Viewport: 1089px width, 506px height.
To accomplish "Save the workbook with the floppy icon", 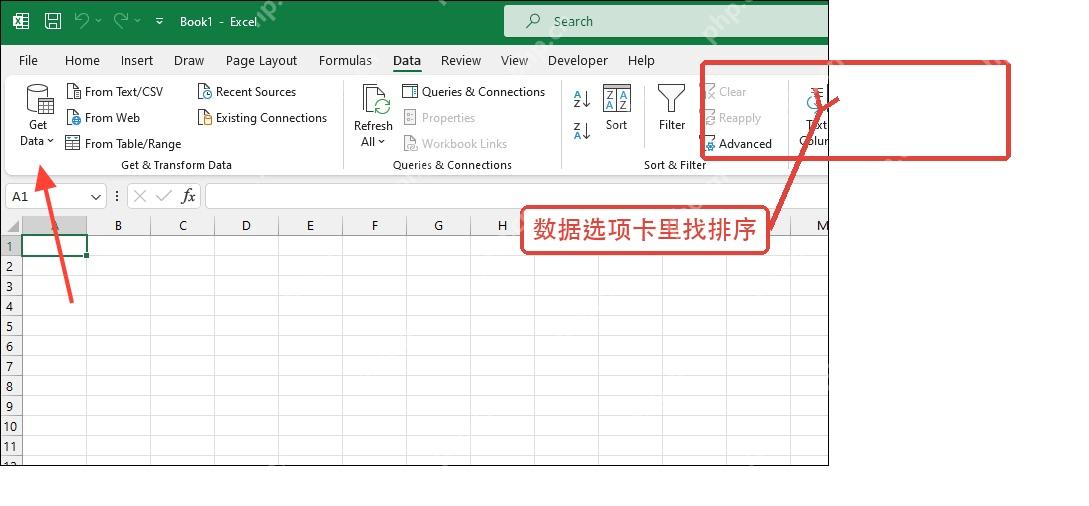I will [53, 21].
